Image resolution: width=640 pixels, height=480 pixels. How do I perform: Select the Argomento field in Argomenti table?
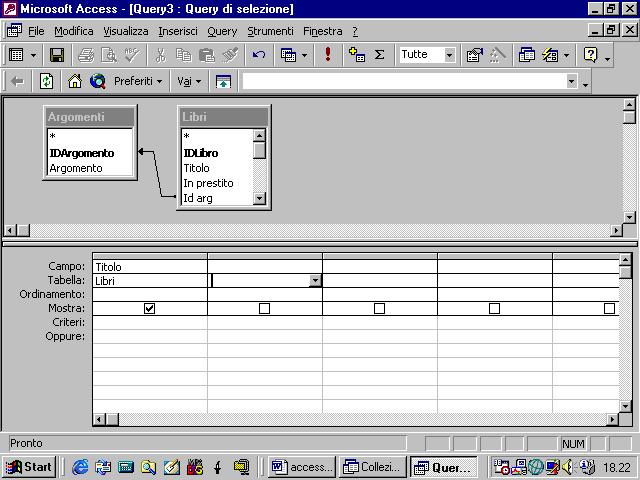pos(76,168)
